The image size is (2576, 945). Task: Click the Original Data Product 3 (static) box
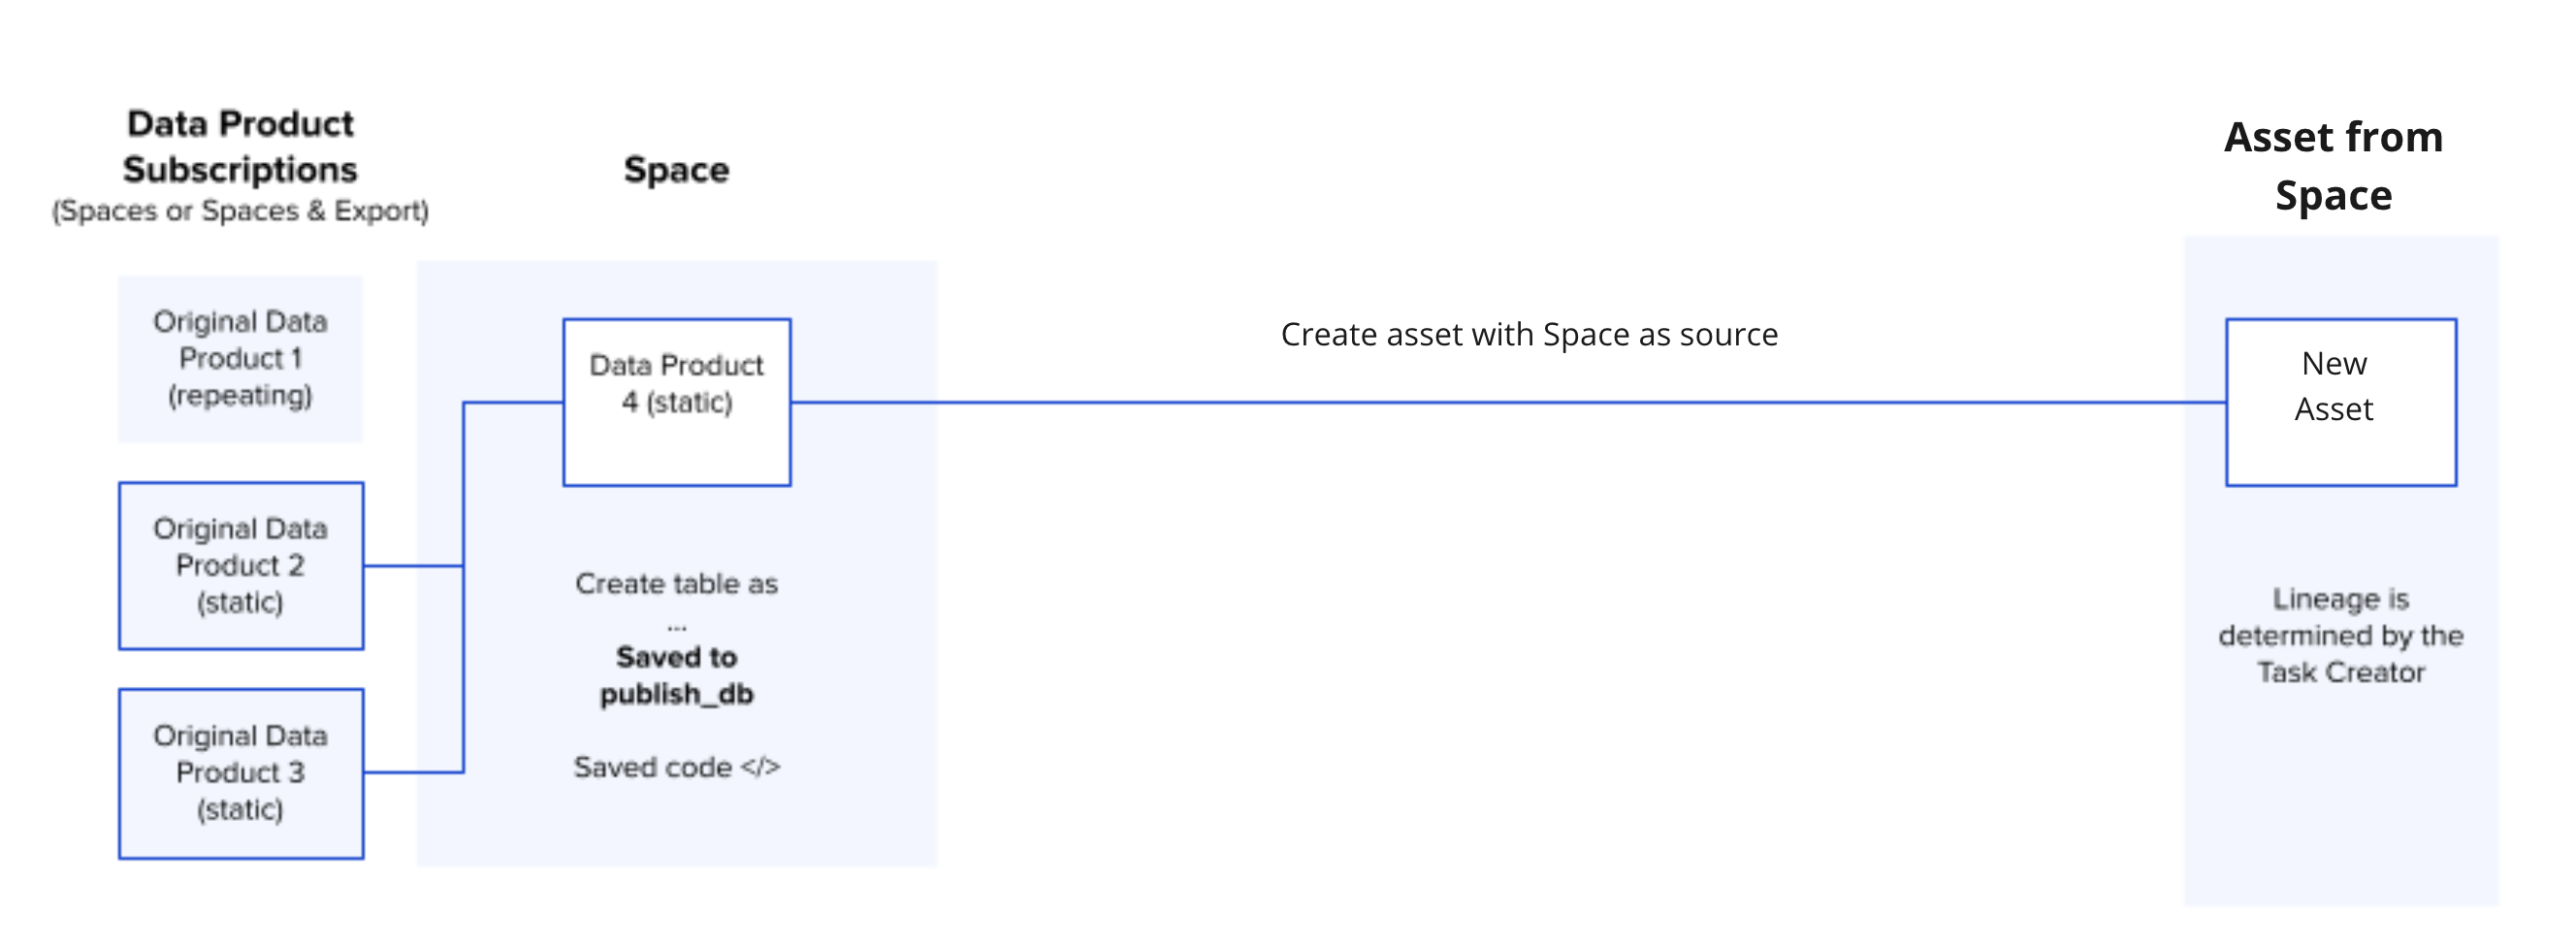240,773
